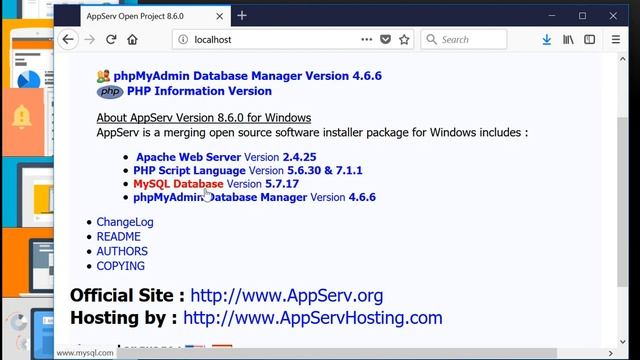The height and width of the screenshot is (360, 640).
Task: Click the Search box
Action: pos(464,40)
